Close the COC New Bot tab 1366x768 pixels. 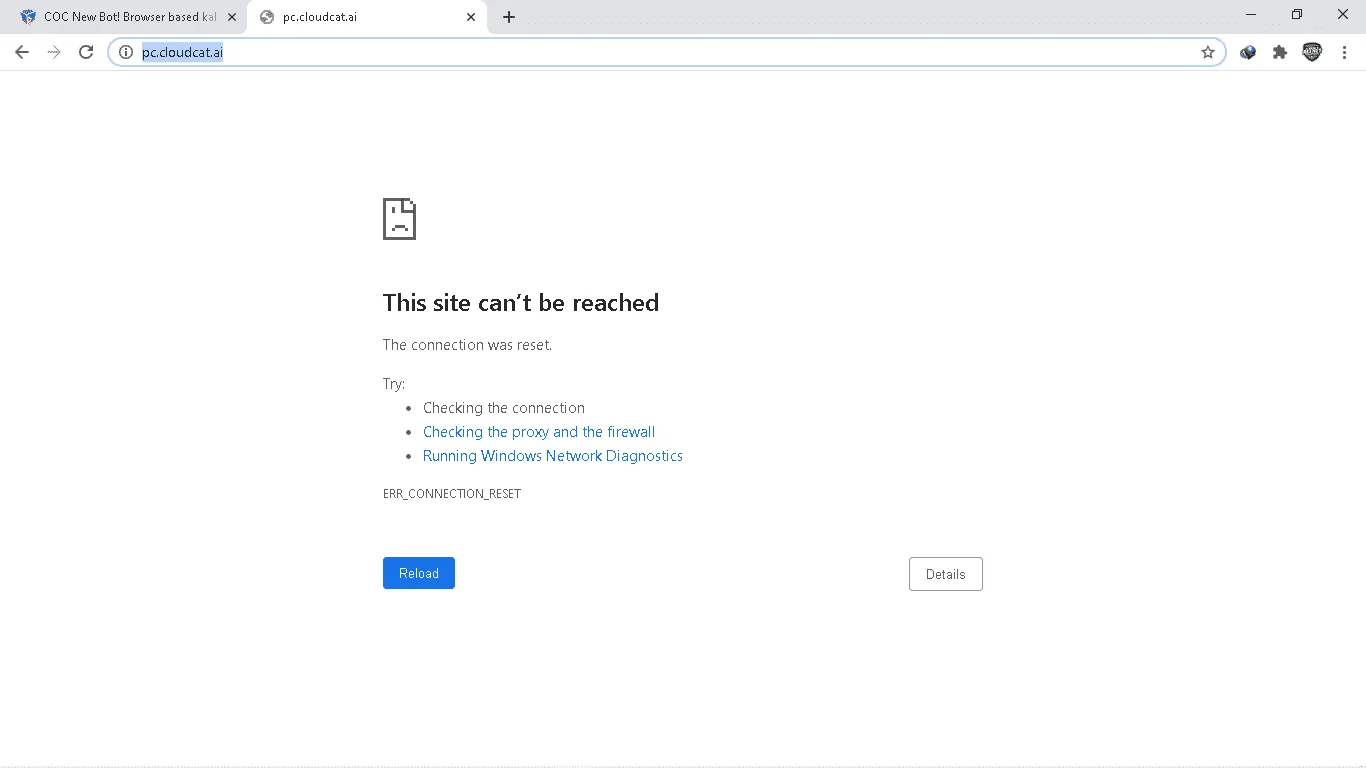[x=232, y=17]
